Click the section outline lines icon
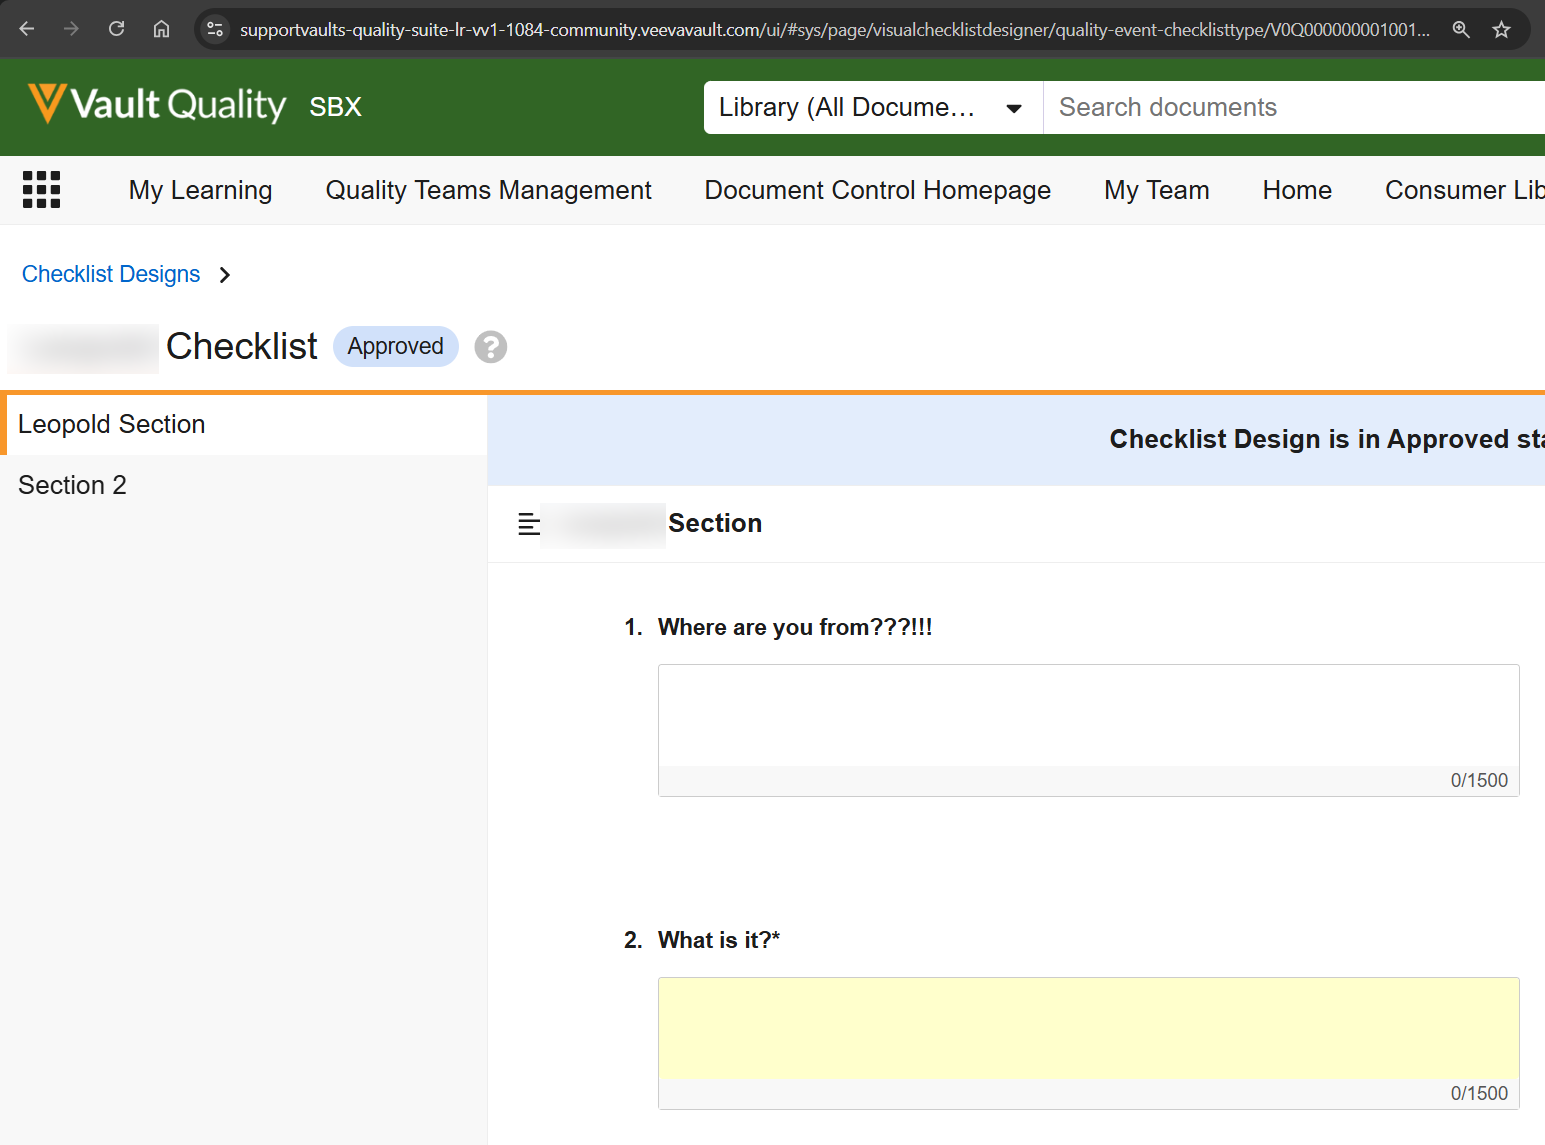1545x1145 pixels. pos(529,524)
